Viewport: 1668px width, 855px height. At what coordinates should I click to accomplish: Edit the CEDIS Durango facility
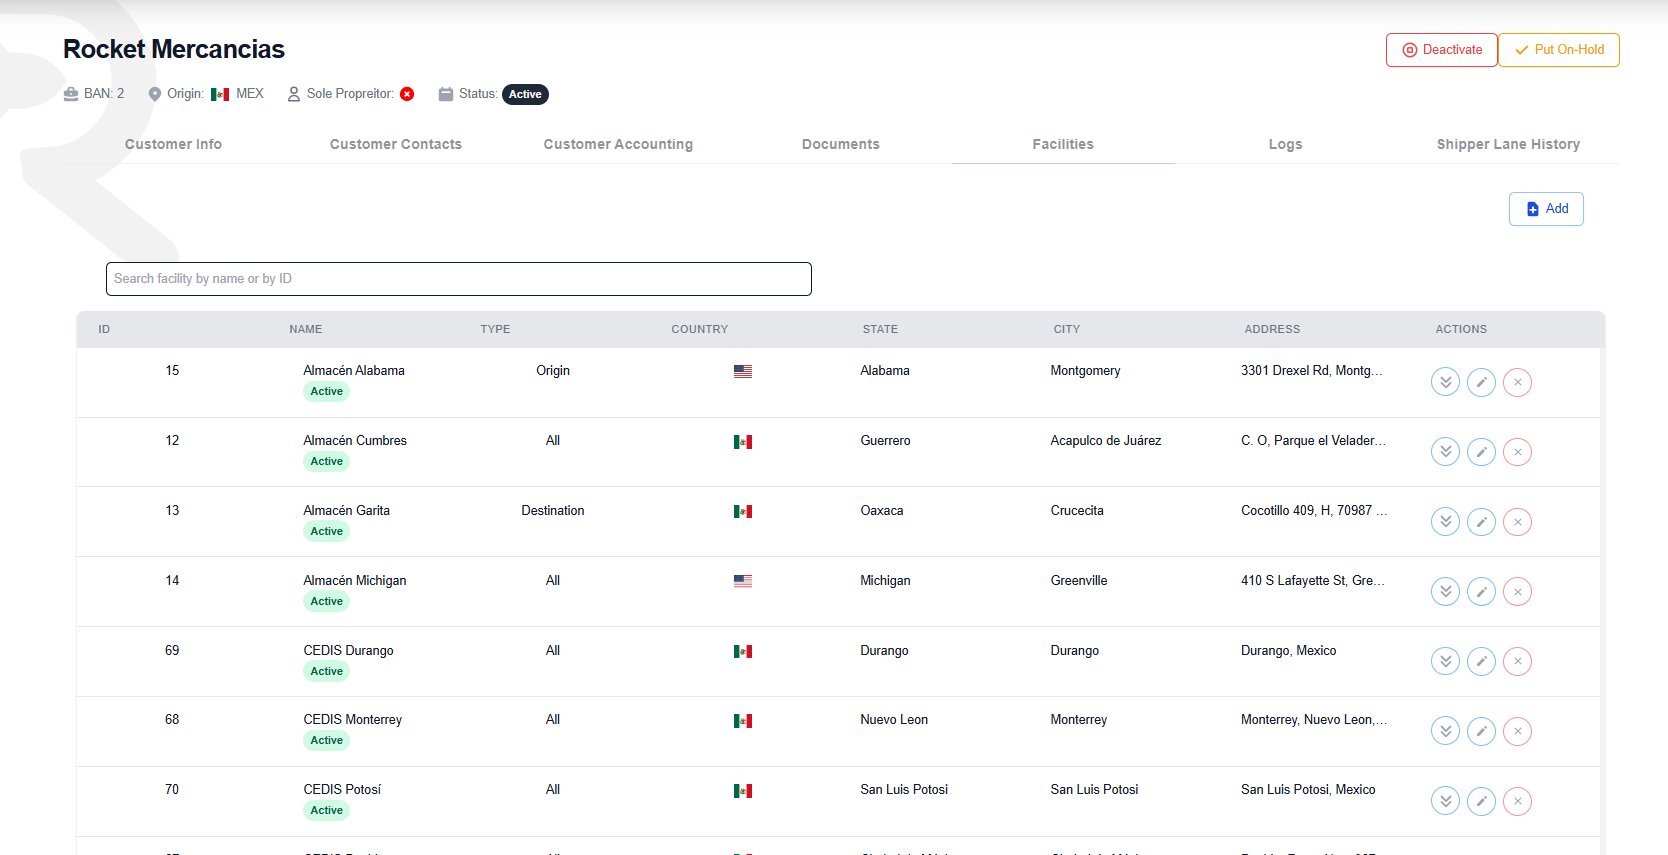click(1481, 661)
